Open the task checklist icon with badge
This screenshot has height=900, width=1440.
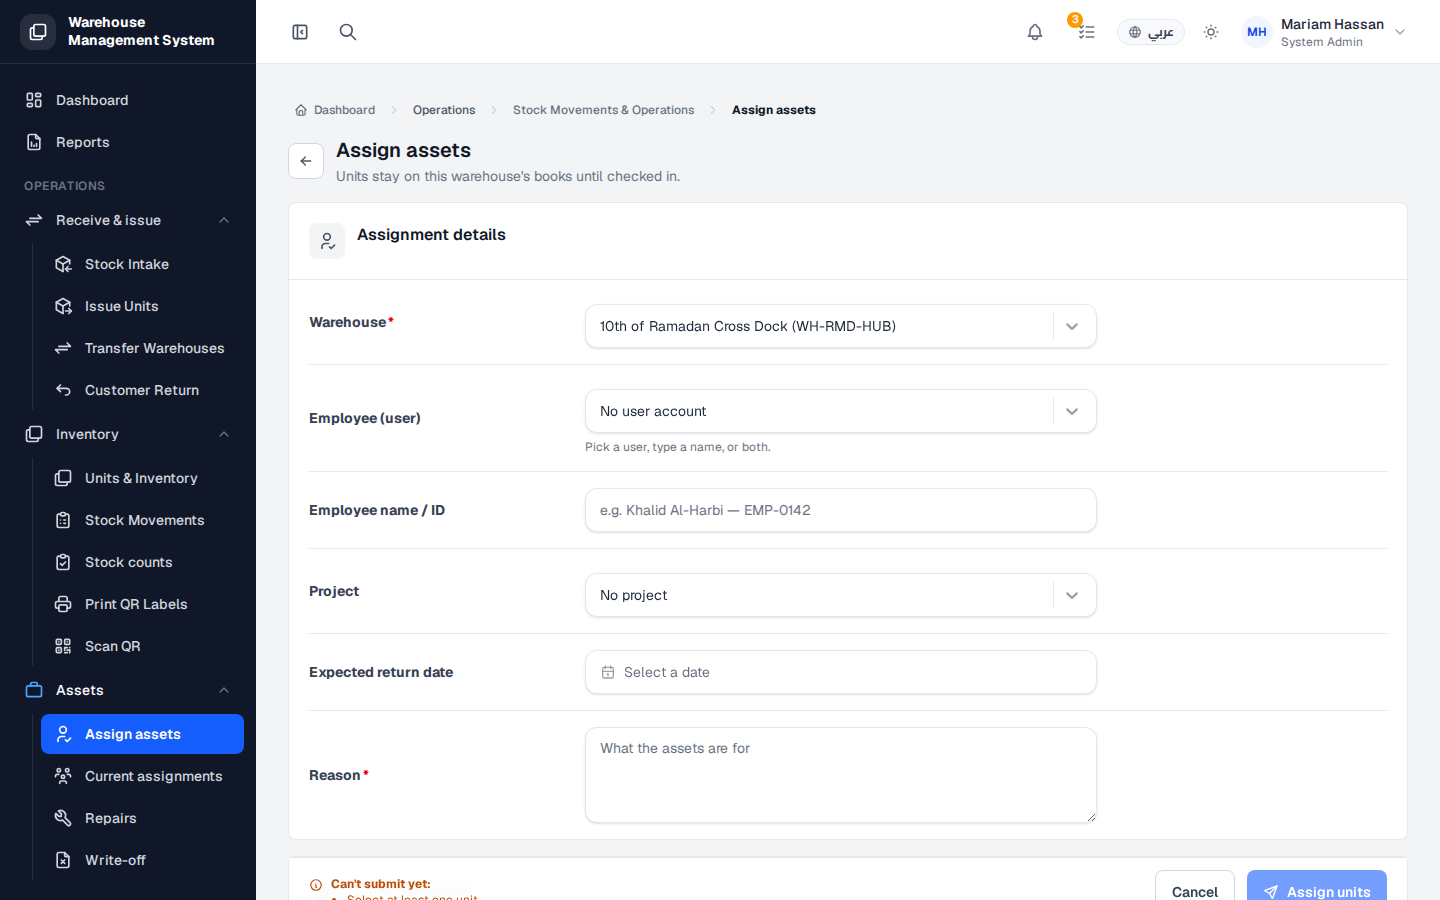click(1086, 32)
